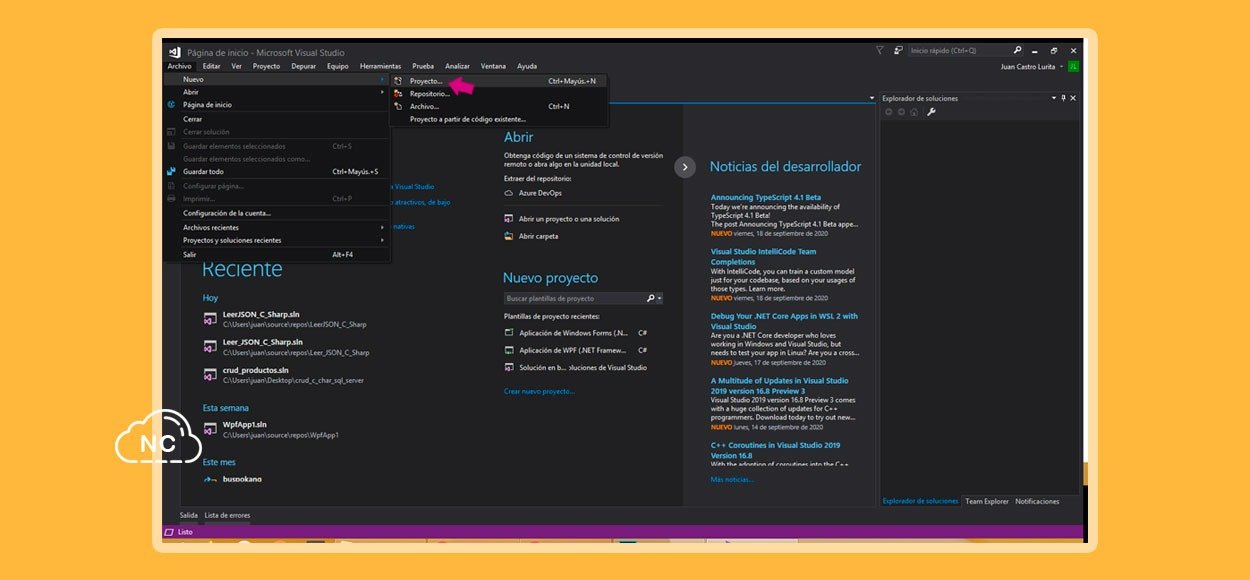Image resolution: width=1250 pixels, height=580 pixels.
Task: Open the Lista de errores tab
Action: click(227, 515)
